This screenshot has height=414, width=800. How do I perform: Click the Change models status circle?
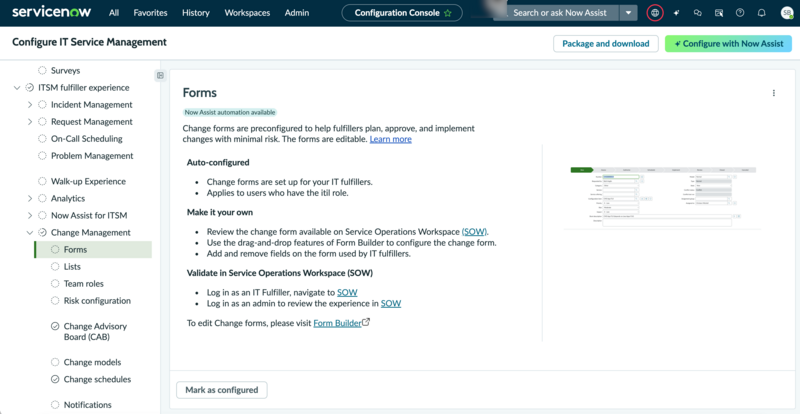55,362
